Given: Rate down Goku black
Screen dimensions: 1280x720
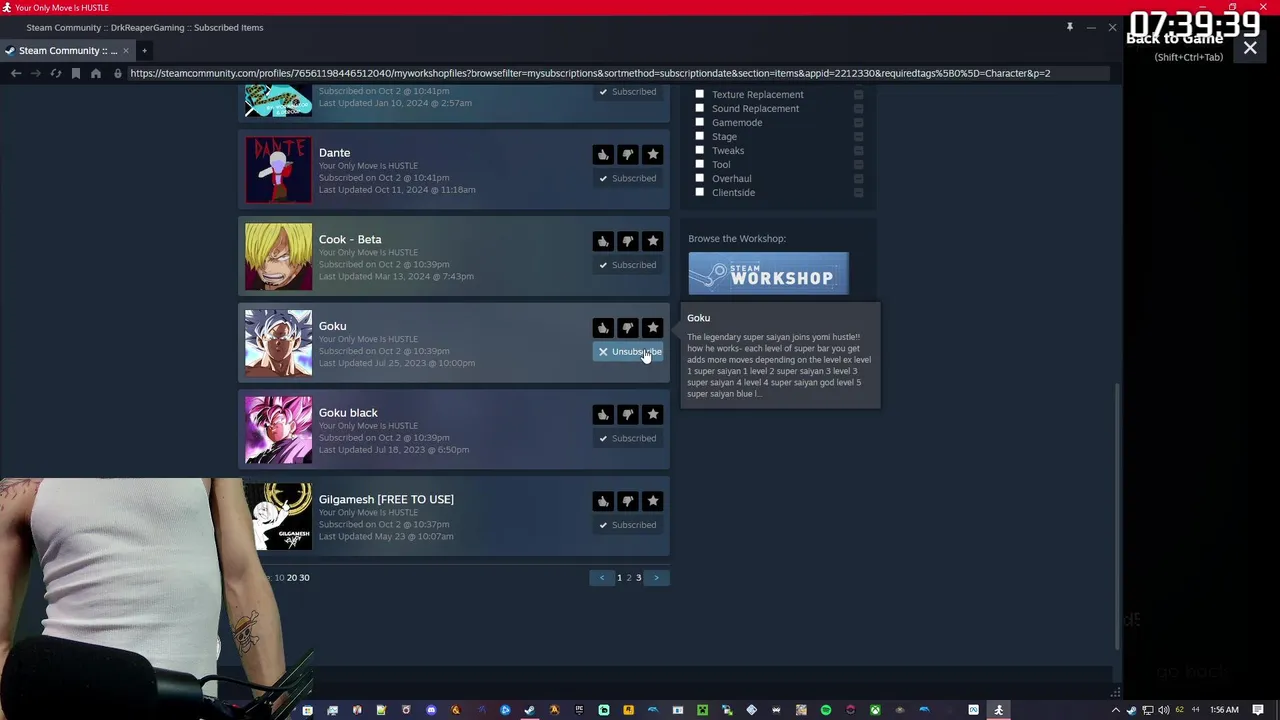Looking at the screenshot, I should (x=628, y=414).
